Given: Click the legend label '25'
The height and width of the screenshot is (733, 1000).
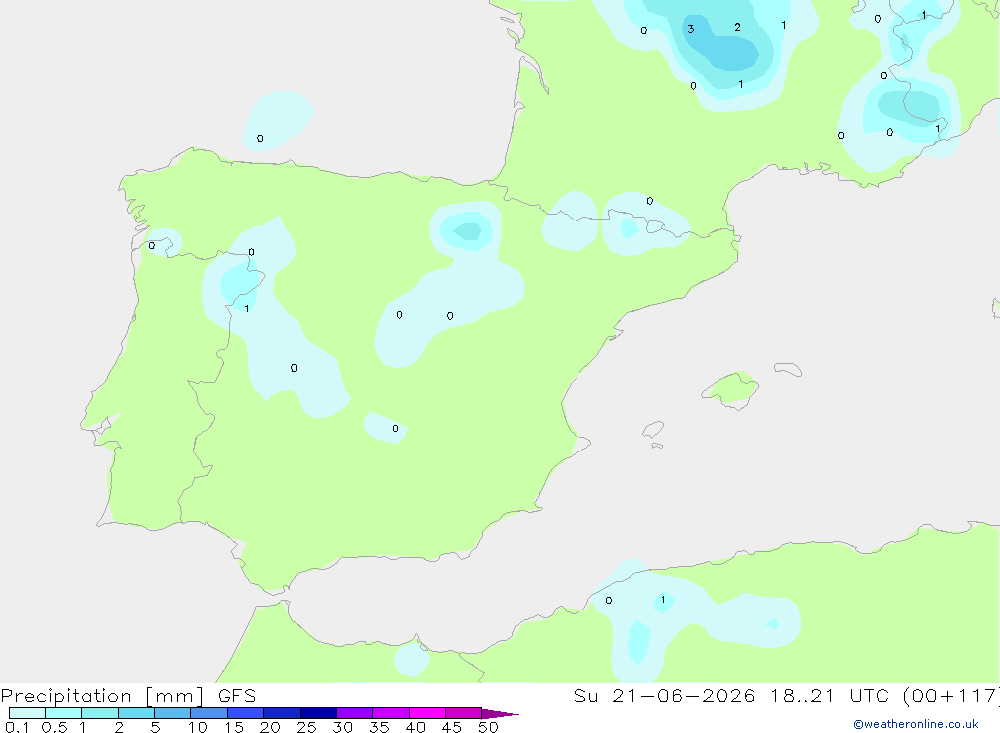Looking at the screenshot, I should [306, 727].
